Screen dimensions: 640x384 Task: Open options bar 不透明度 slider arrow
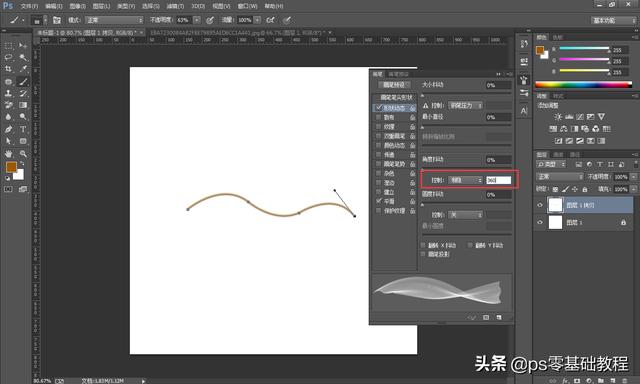pos(197,20)
